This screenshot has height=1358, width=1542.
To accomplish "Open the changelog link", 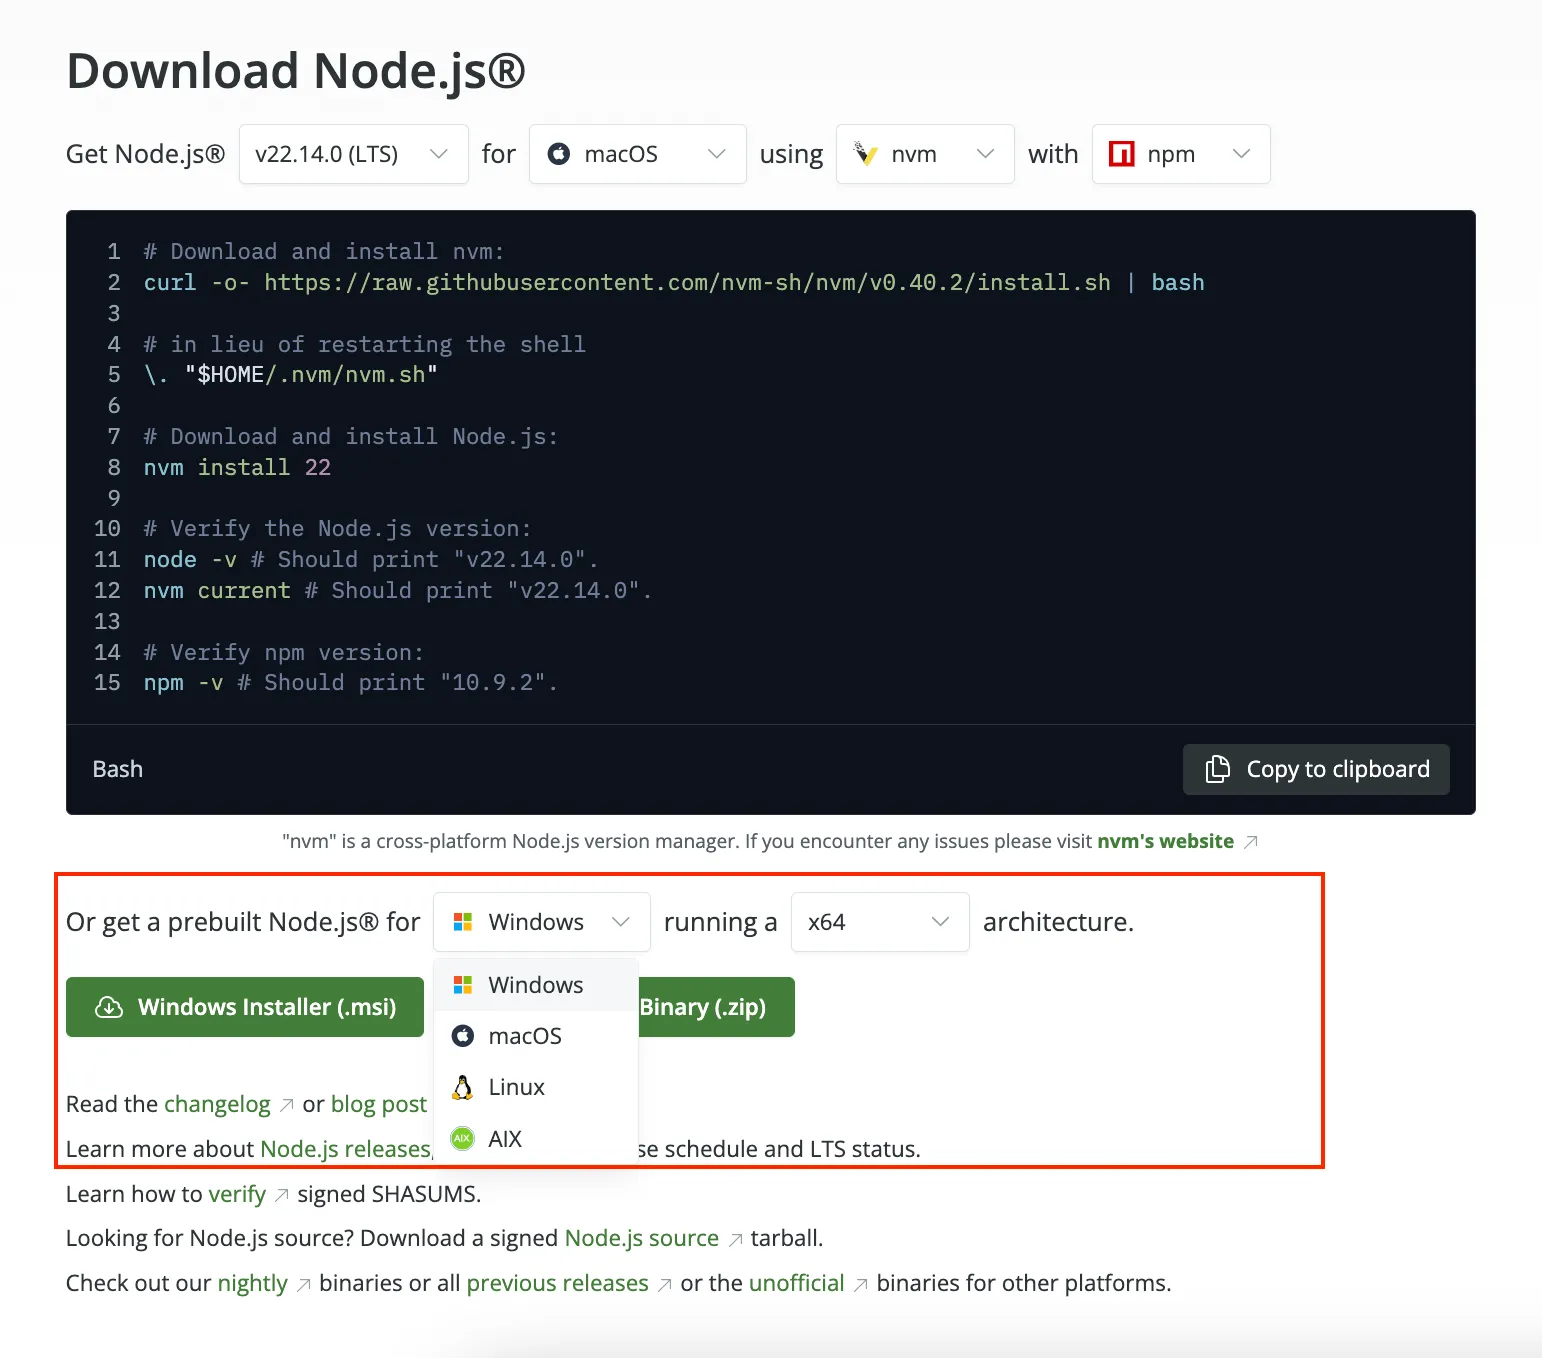I will [217, 1104].
